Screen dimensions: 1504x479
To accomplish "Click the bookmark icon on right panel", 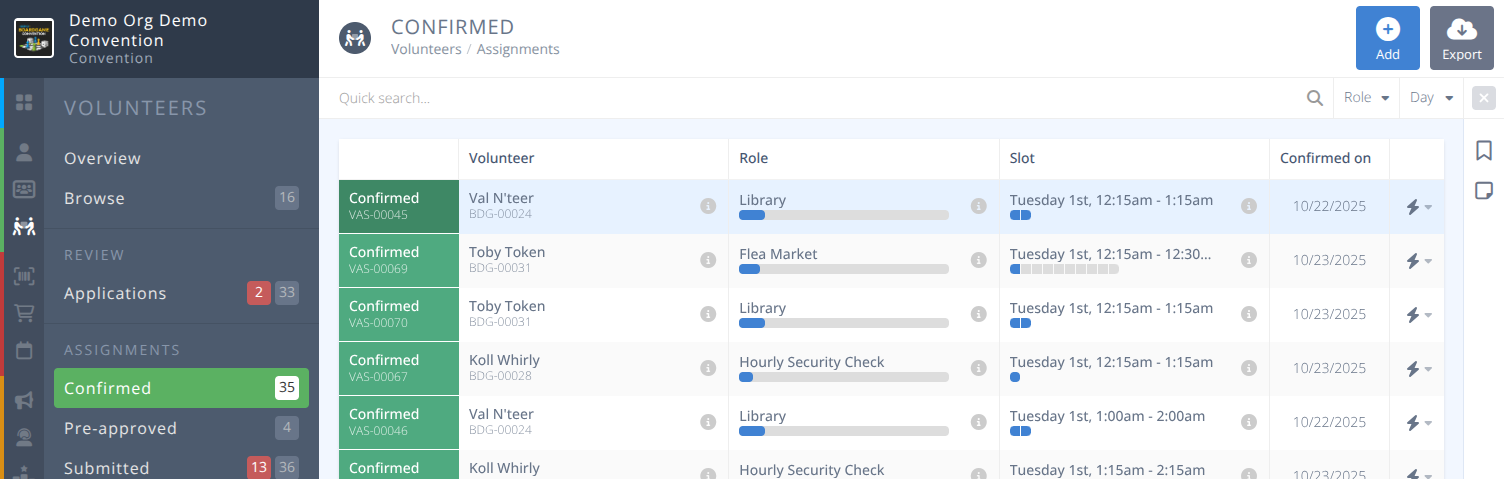I will pyautogui.click(x=1484, y=150).
